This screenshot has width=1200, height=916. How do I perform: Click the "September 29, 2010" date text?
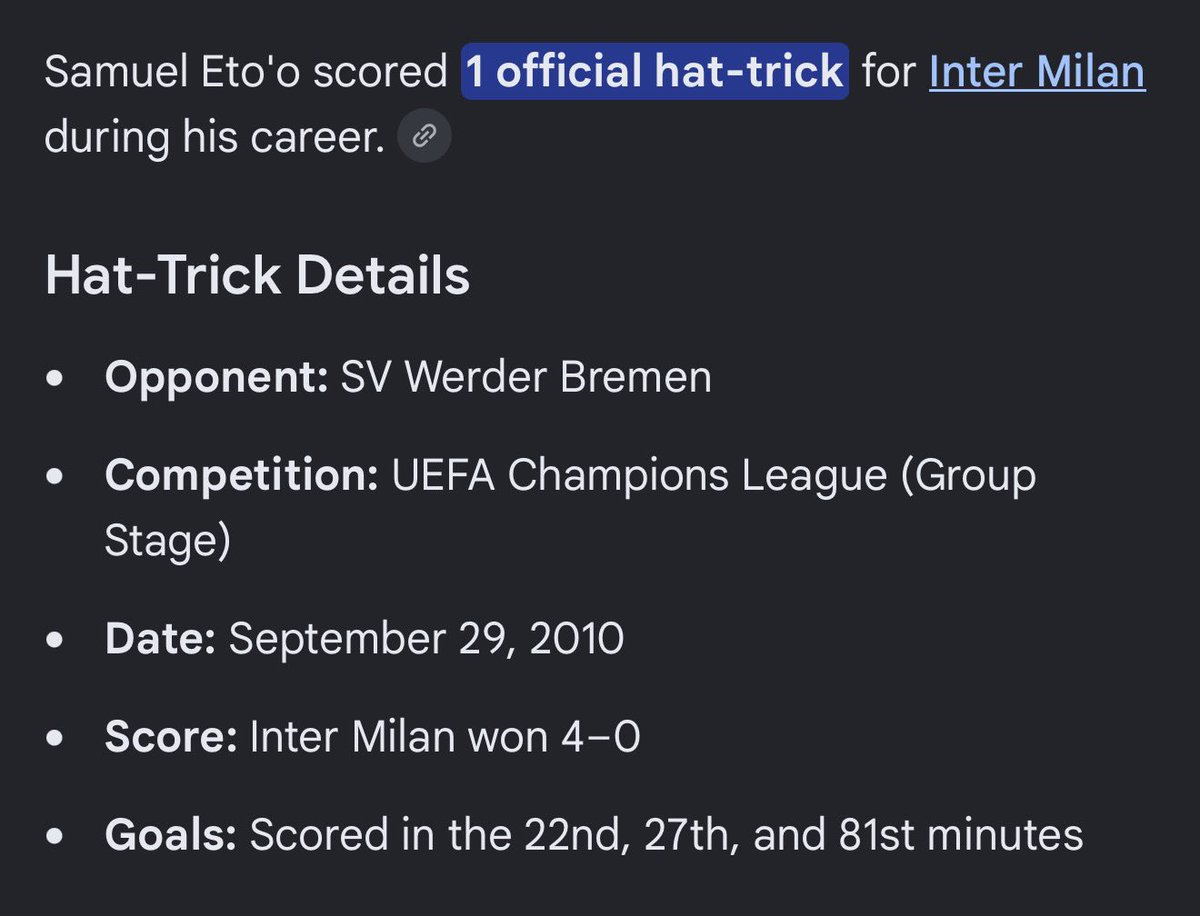tap(426, 639)
